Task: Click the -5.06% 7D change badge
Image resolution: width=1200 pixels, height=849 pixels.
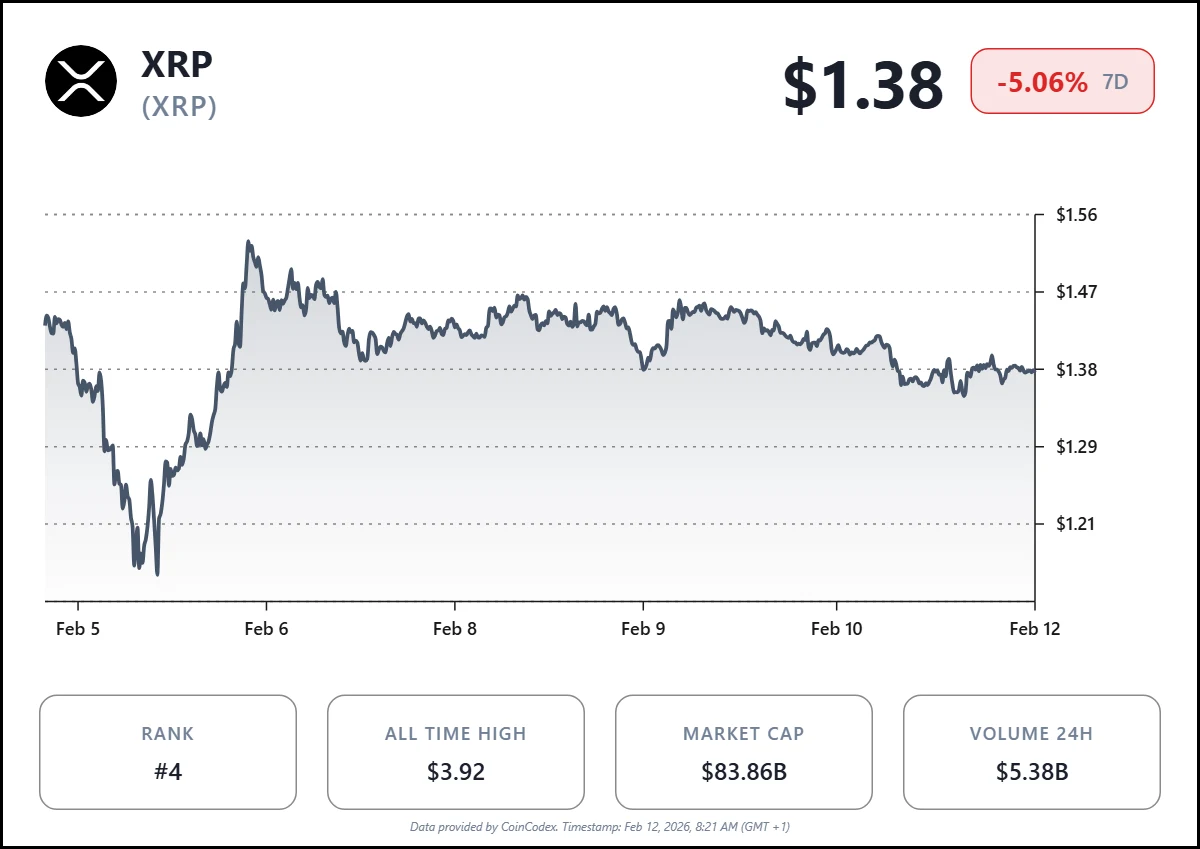Action: [x=1062, y=81]
